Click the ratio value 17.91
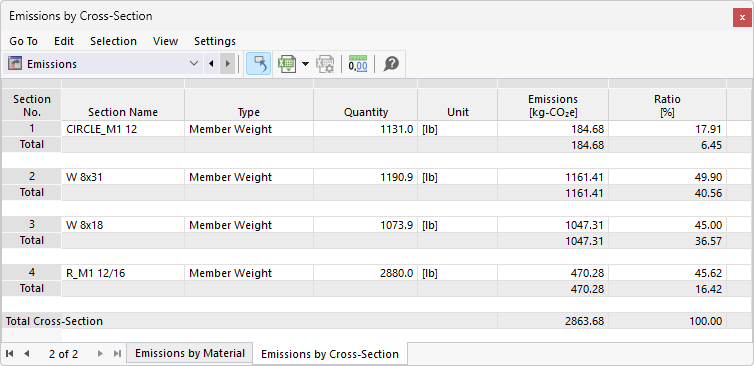 pos(667,129)
